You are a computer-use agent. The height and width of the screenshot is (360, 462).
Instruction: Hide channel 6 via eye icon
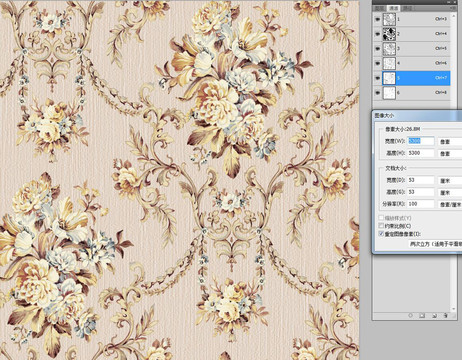pyautogui.click(x=377, y=92)
